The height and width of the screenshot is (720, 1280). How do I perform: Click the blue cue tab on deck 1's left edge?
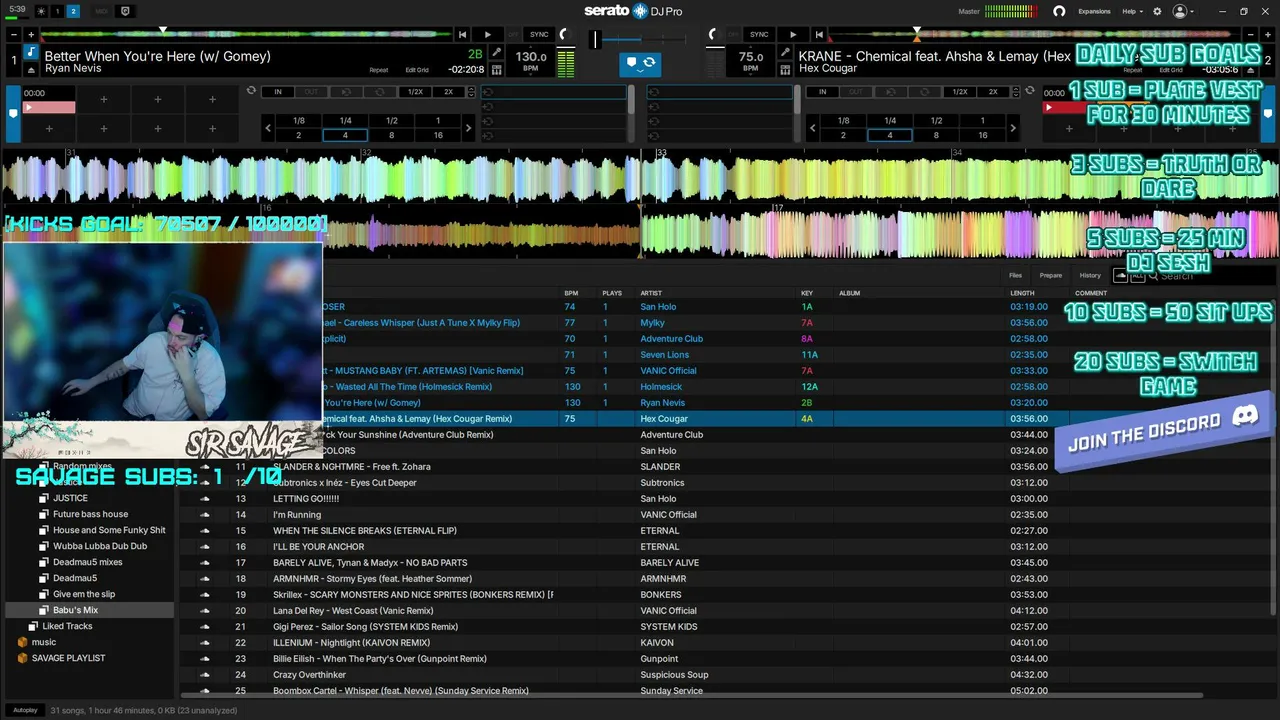click(x=13, y=113)
